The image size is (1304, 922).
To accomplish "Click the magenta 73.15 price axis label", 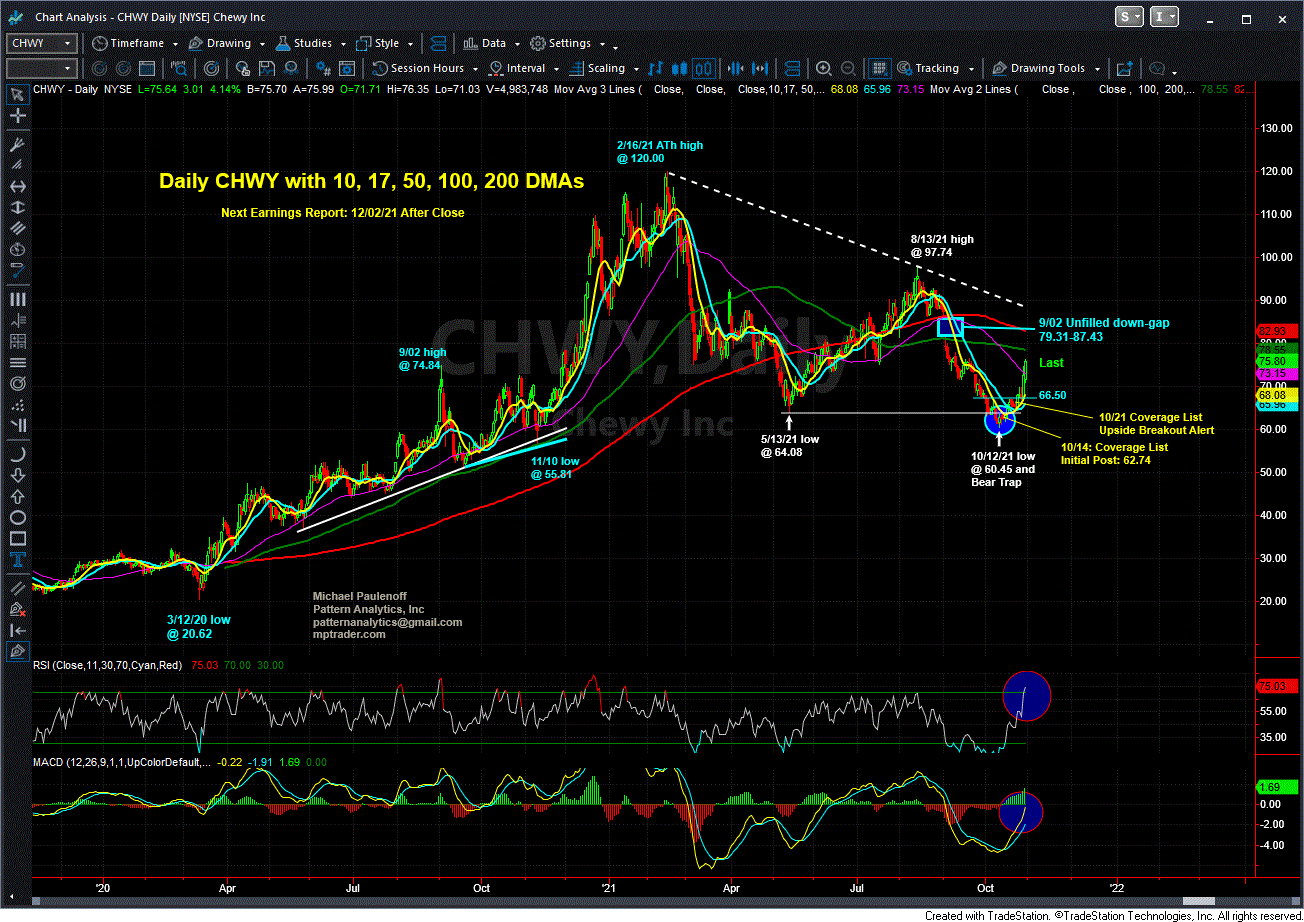I will (1277, 373).
